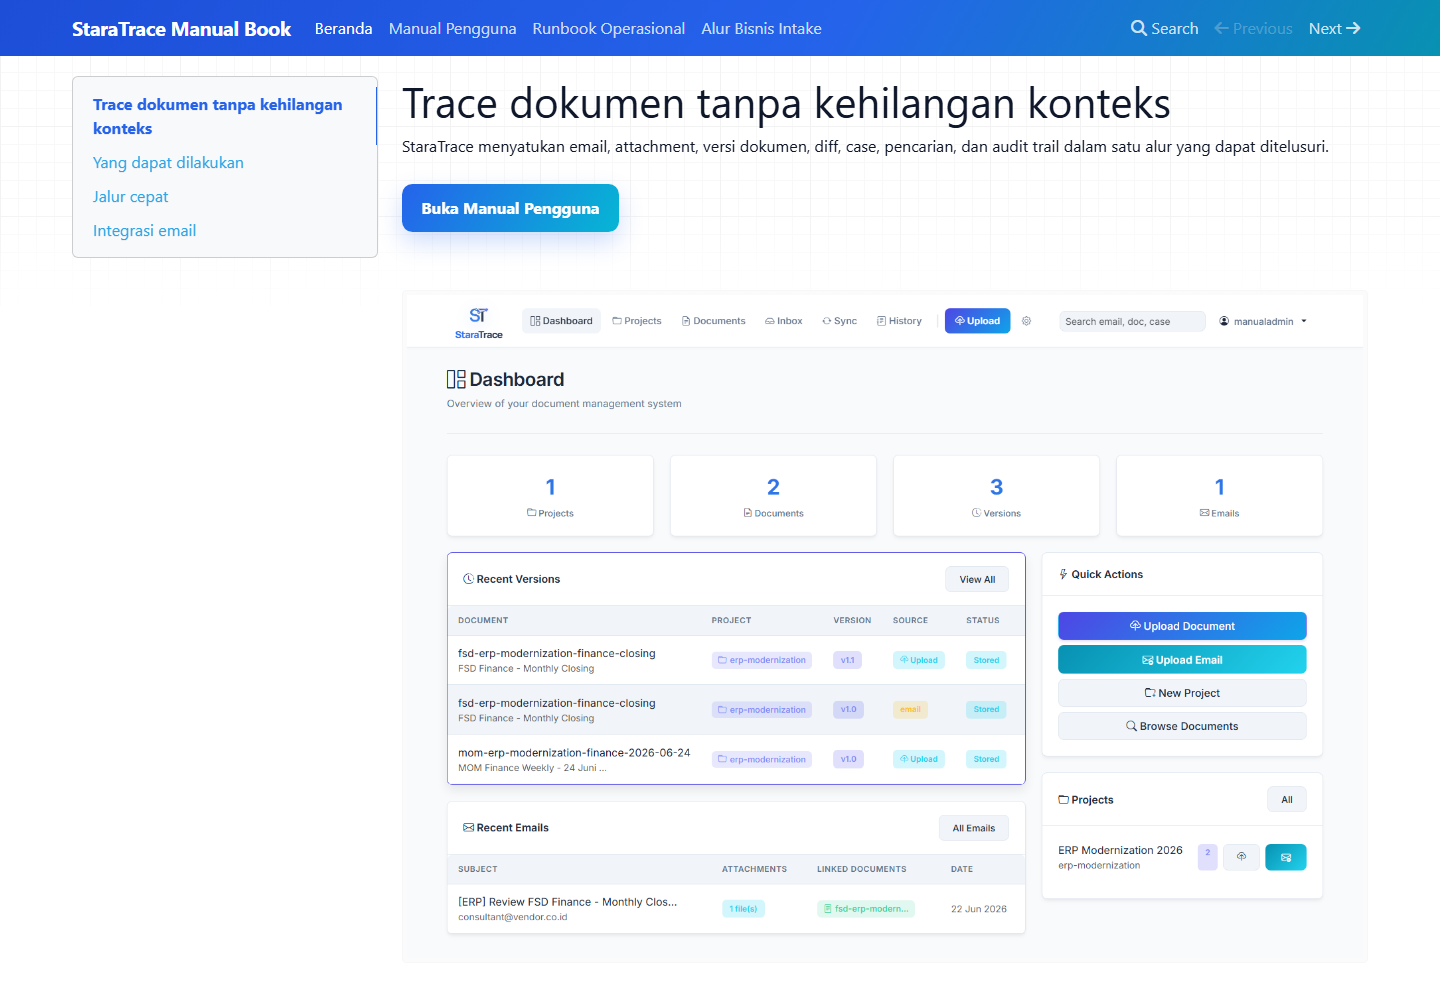
Task: Click the teal email icon for ERP Modernization 2026
Action: pyautogui.click(x=1286, y=857)
